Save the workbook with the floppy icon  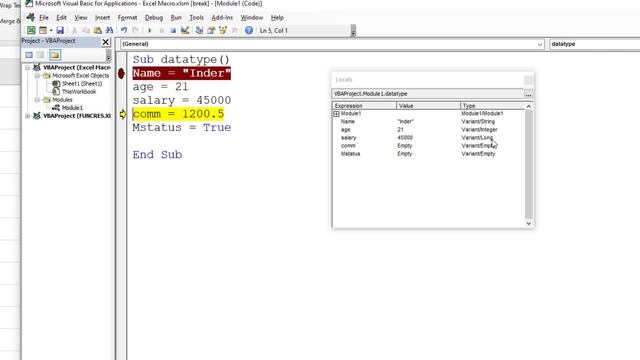(x=60, y=30)
